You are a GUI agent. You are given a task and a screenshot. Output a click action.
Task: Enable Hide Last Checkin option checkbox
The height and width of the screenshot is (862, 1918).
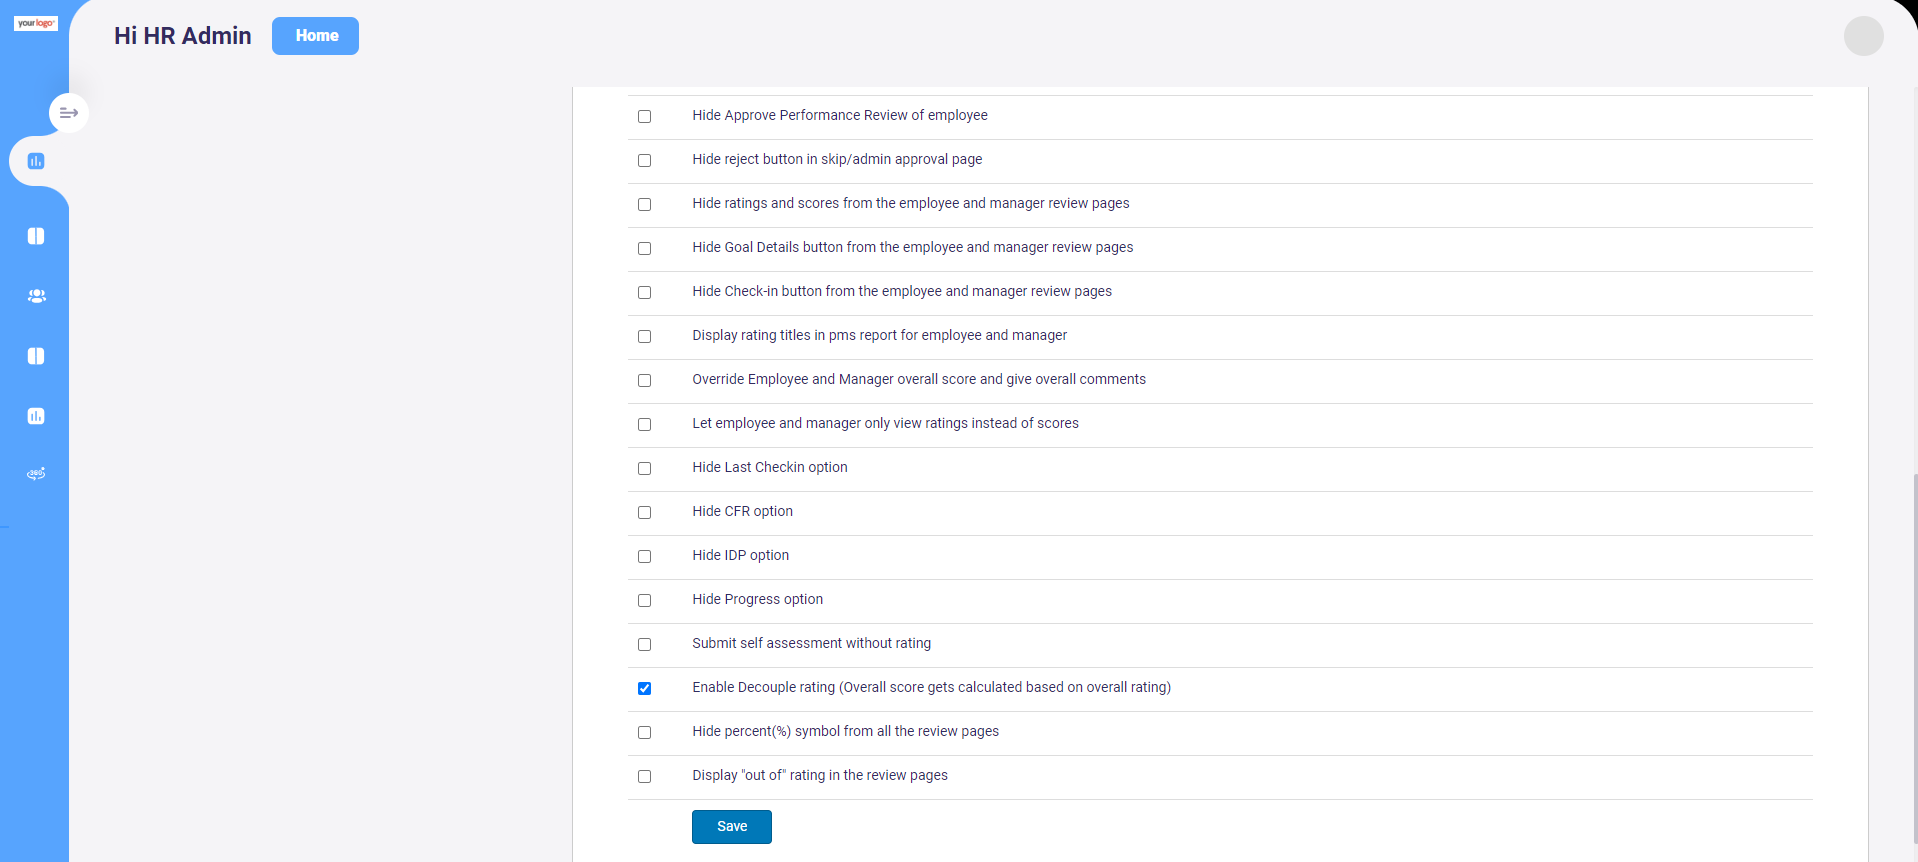pos(644,469)
